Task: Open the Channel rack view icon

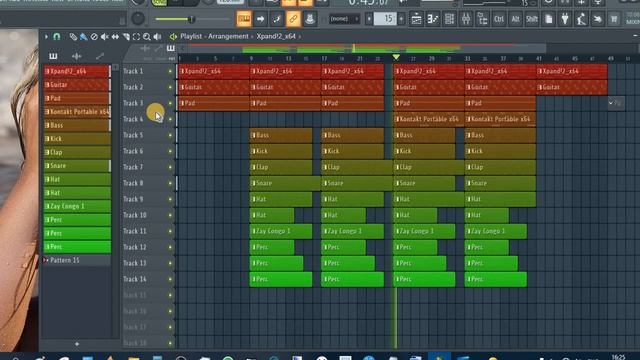Action: tap(449, 19)
